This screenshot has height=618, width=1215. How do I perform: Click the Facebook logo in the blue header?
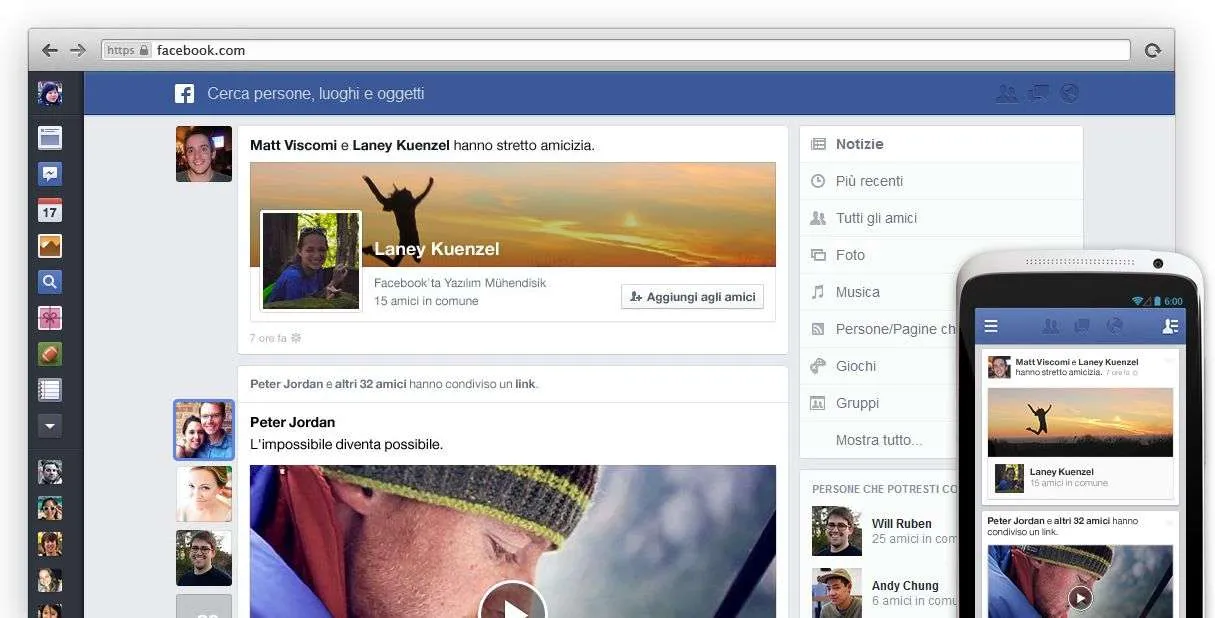point(184,93)
